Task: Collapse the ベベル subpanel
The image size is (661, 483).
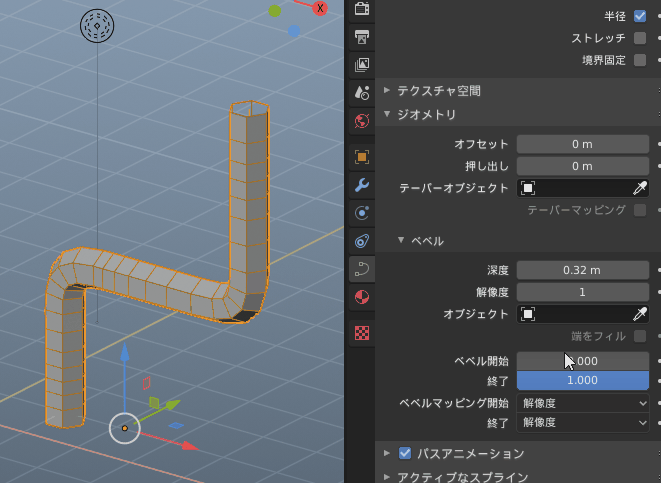Action: [x=400, y=240]
